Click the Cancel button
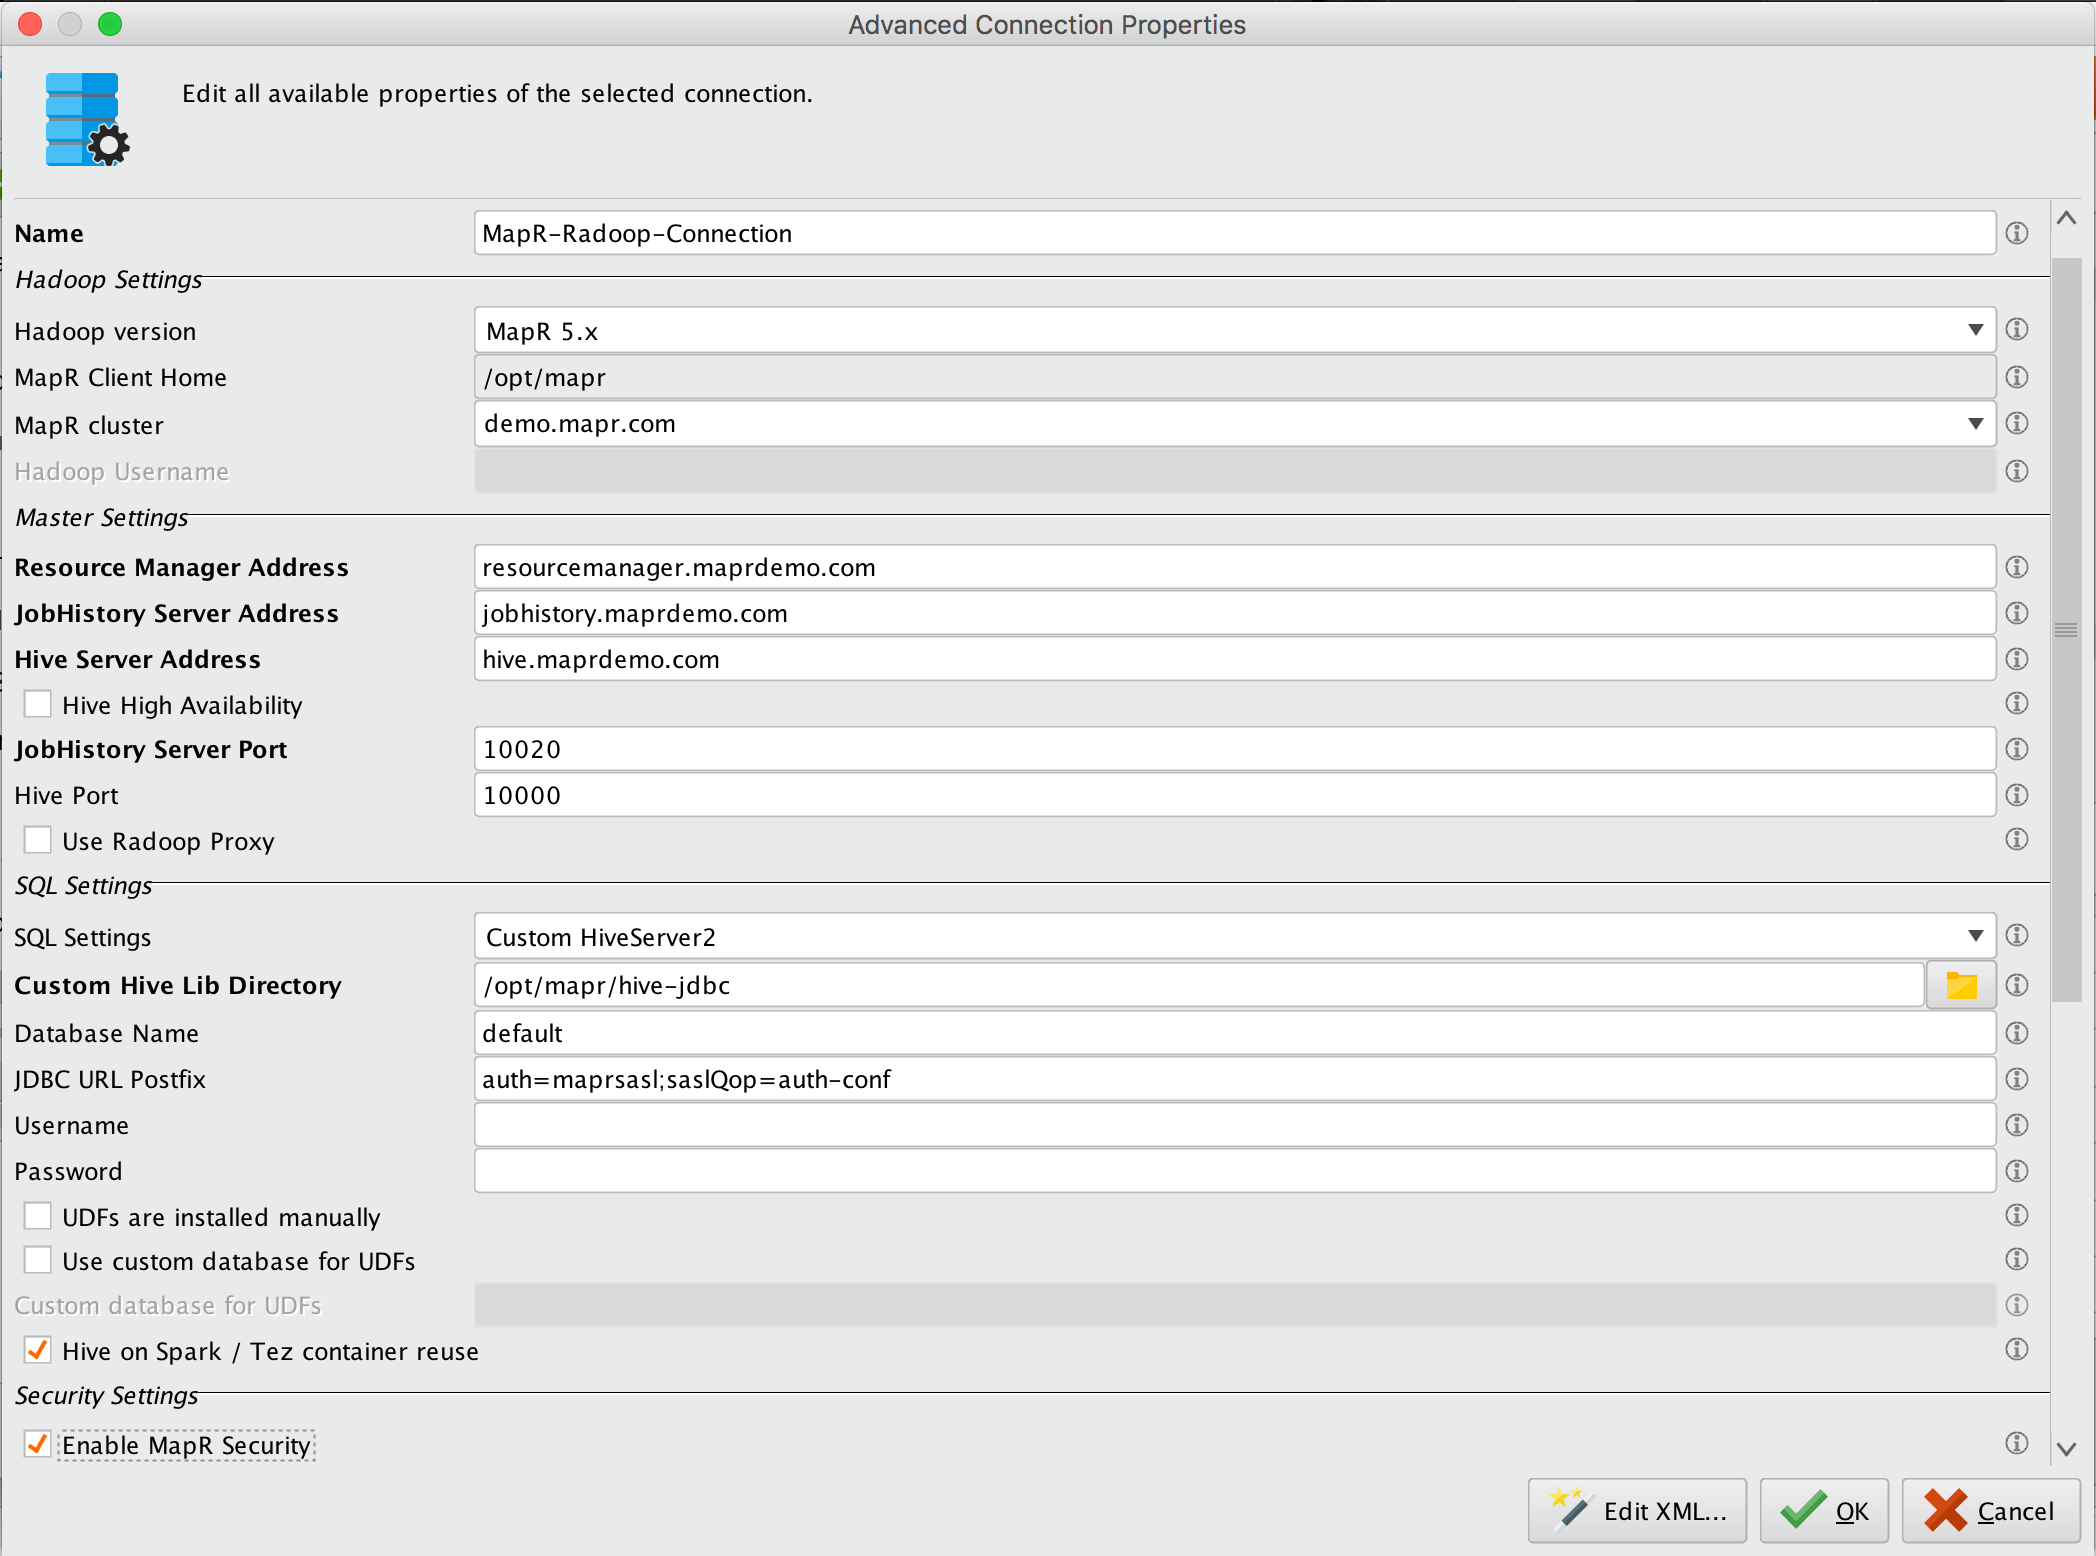The image size is (2096, 1556). (1991, 1511)
